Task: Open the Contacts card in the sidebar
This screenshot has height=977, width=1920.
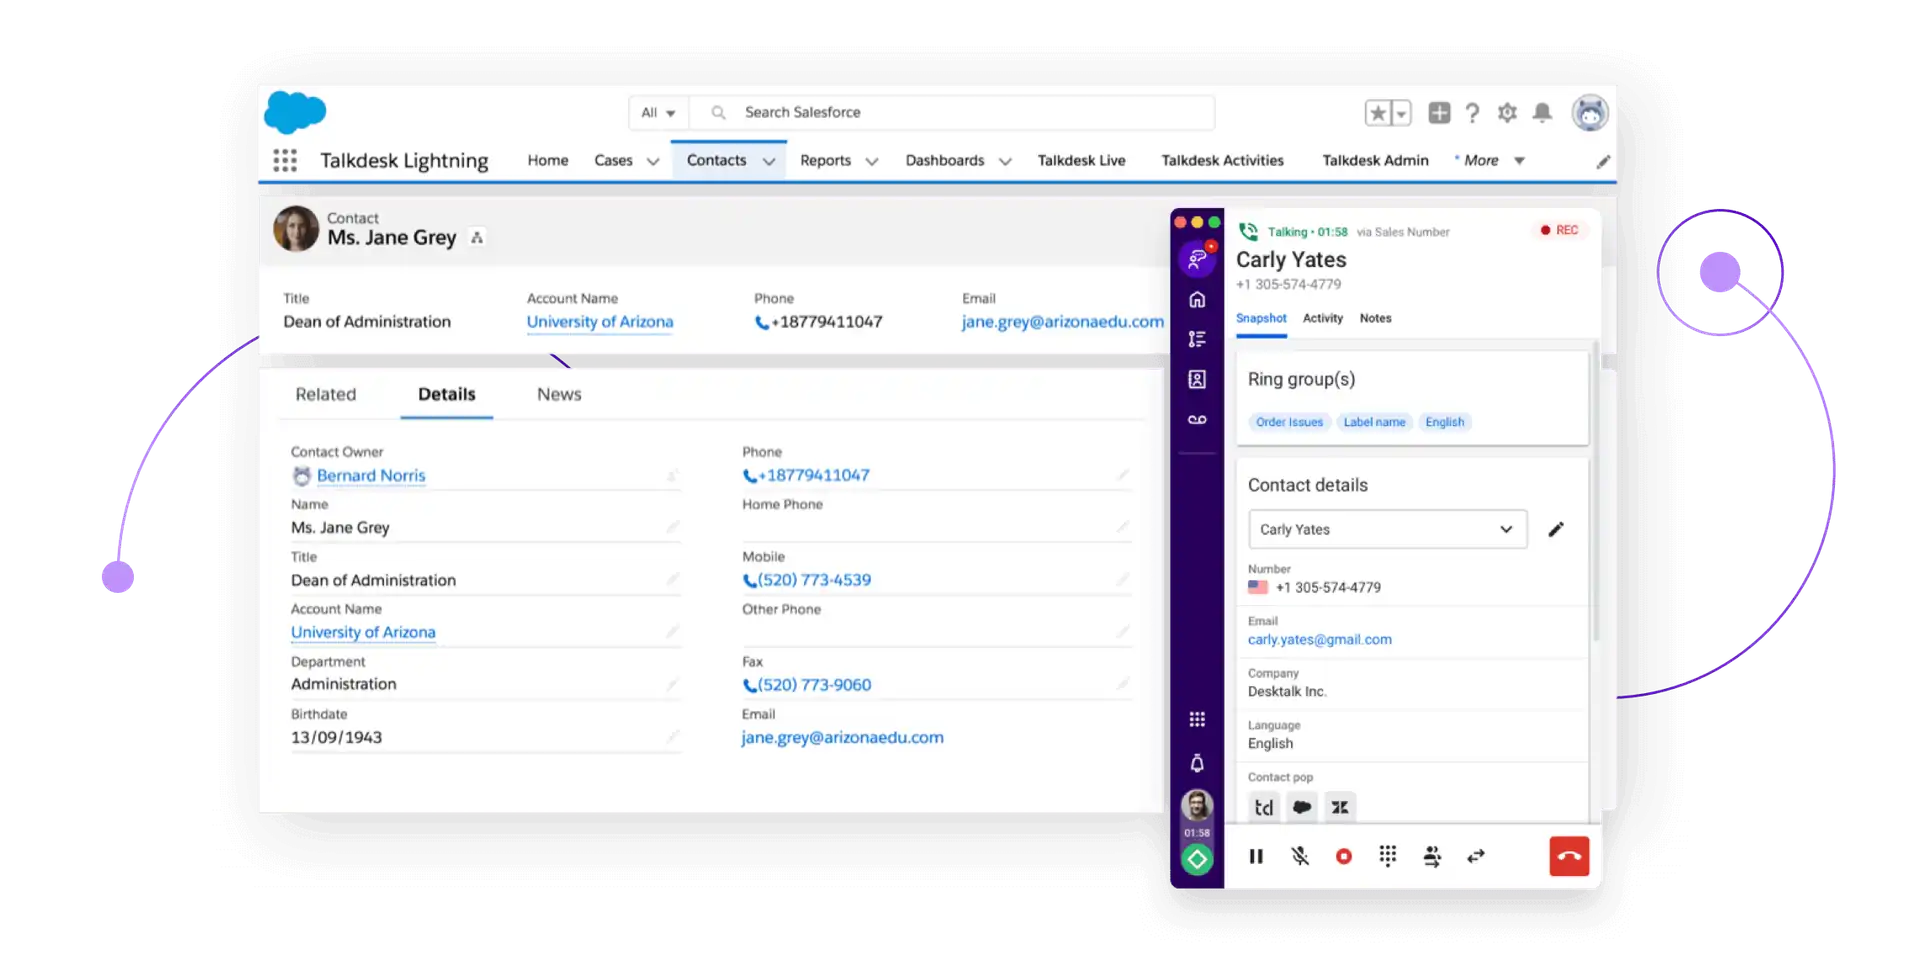Action: [x=1196, y=379]
